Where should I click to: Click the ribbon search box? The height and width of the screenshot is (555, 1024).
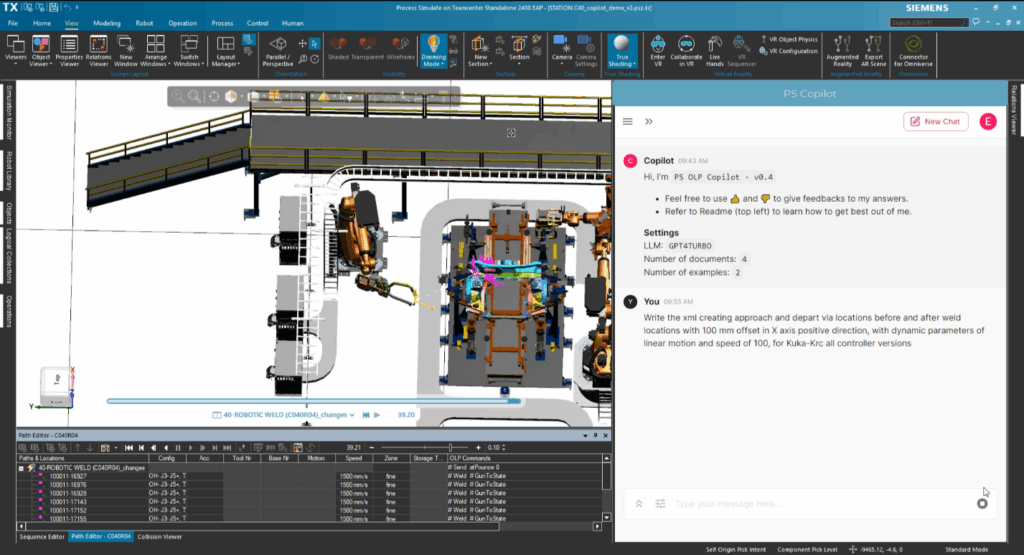tap(929, 23)
